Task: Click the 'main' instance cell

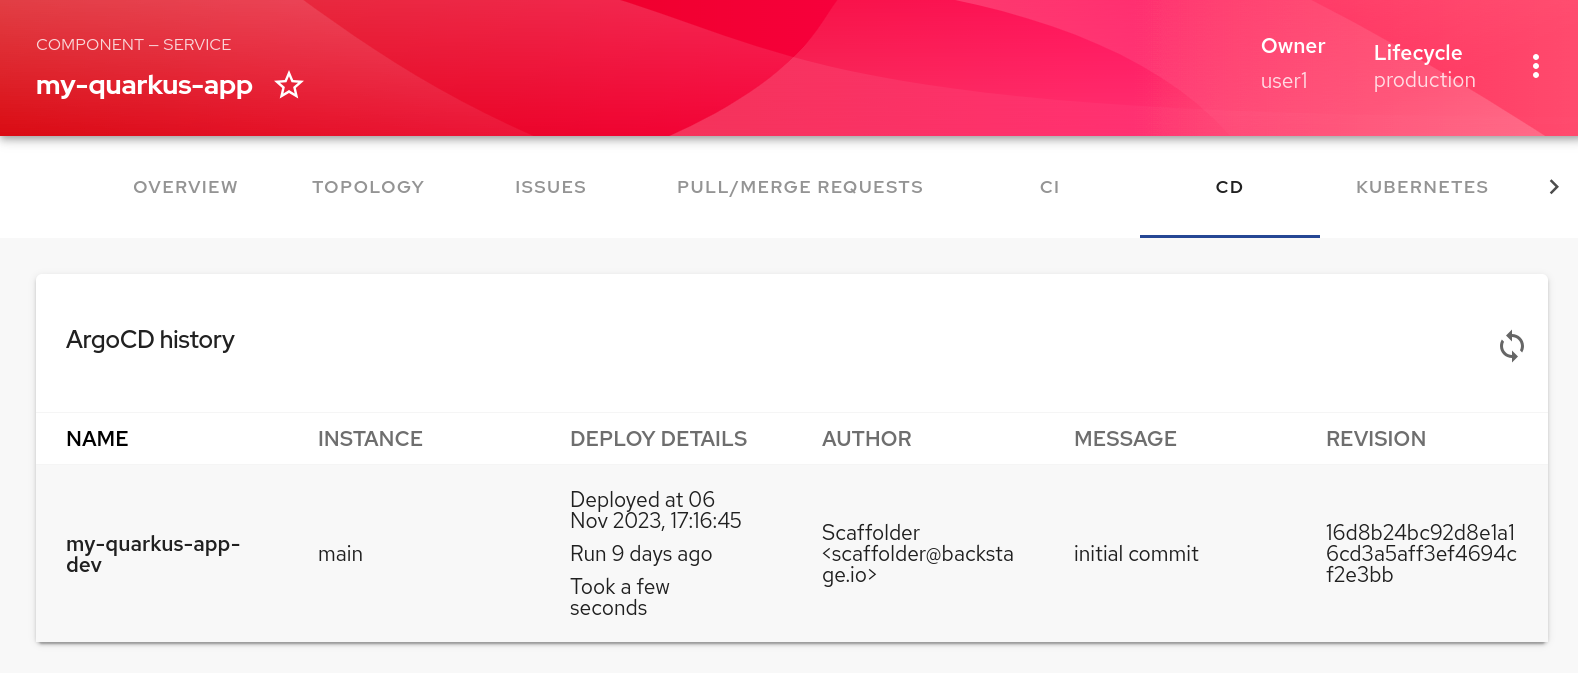Action: pyautogui.click(x=340, y=554)
